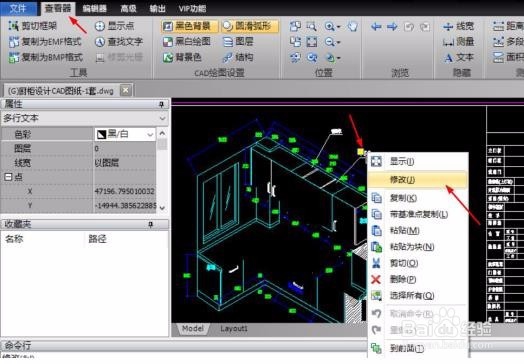Open the zoom in dropdown arrow
Viewport: 524px width, 364px height.
tap(339, 27)
